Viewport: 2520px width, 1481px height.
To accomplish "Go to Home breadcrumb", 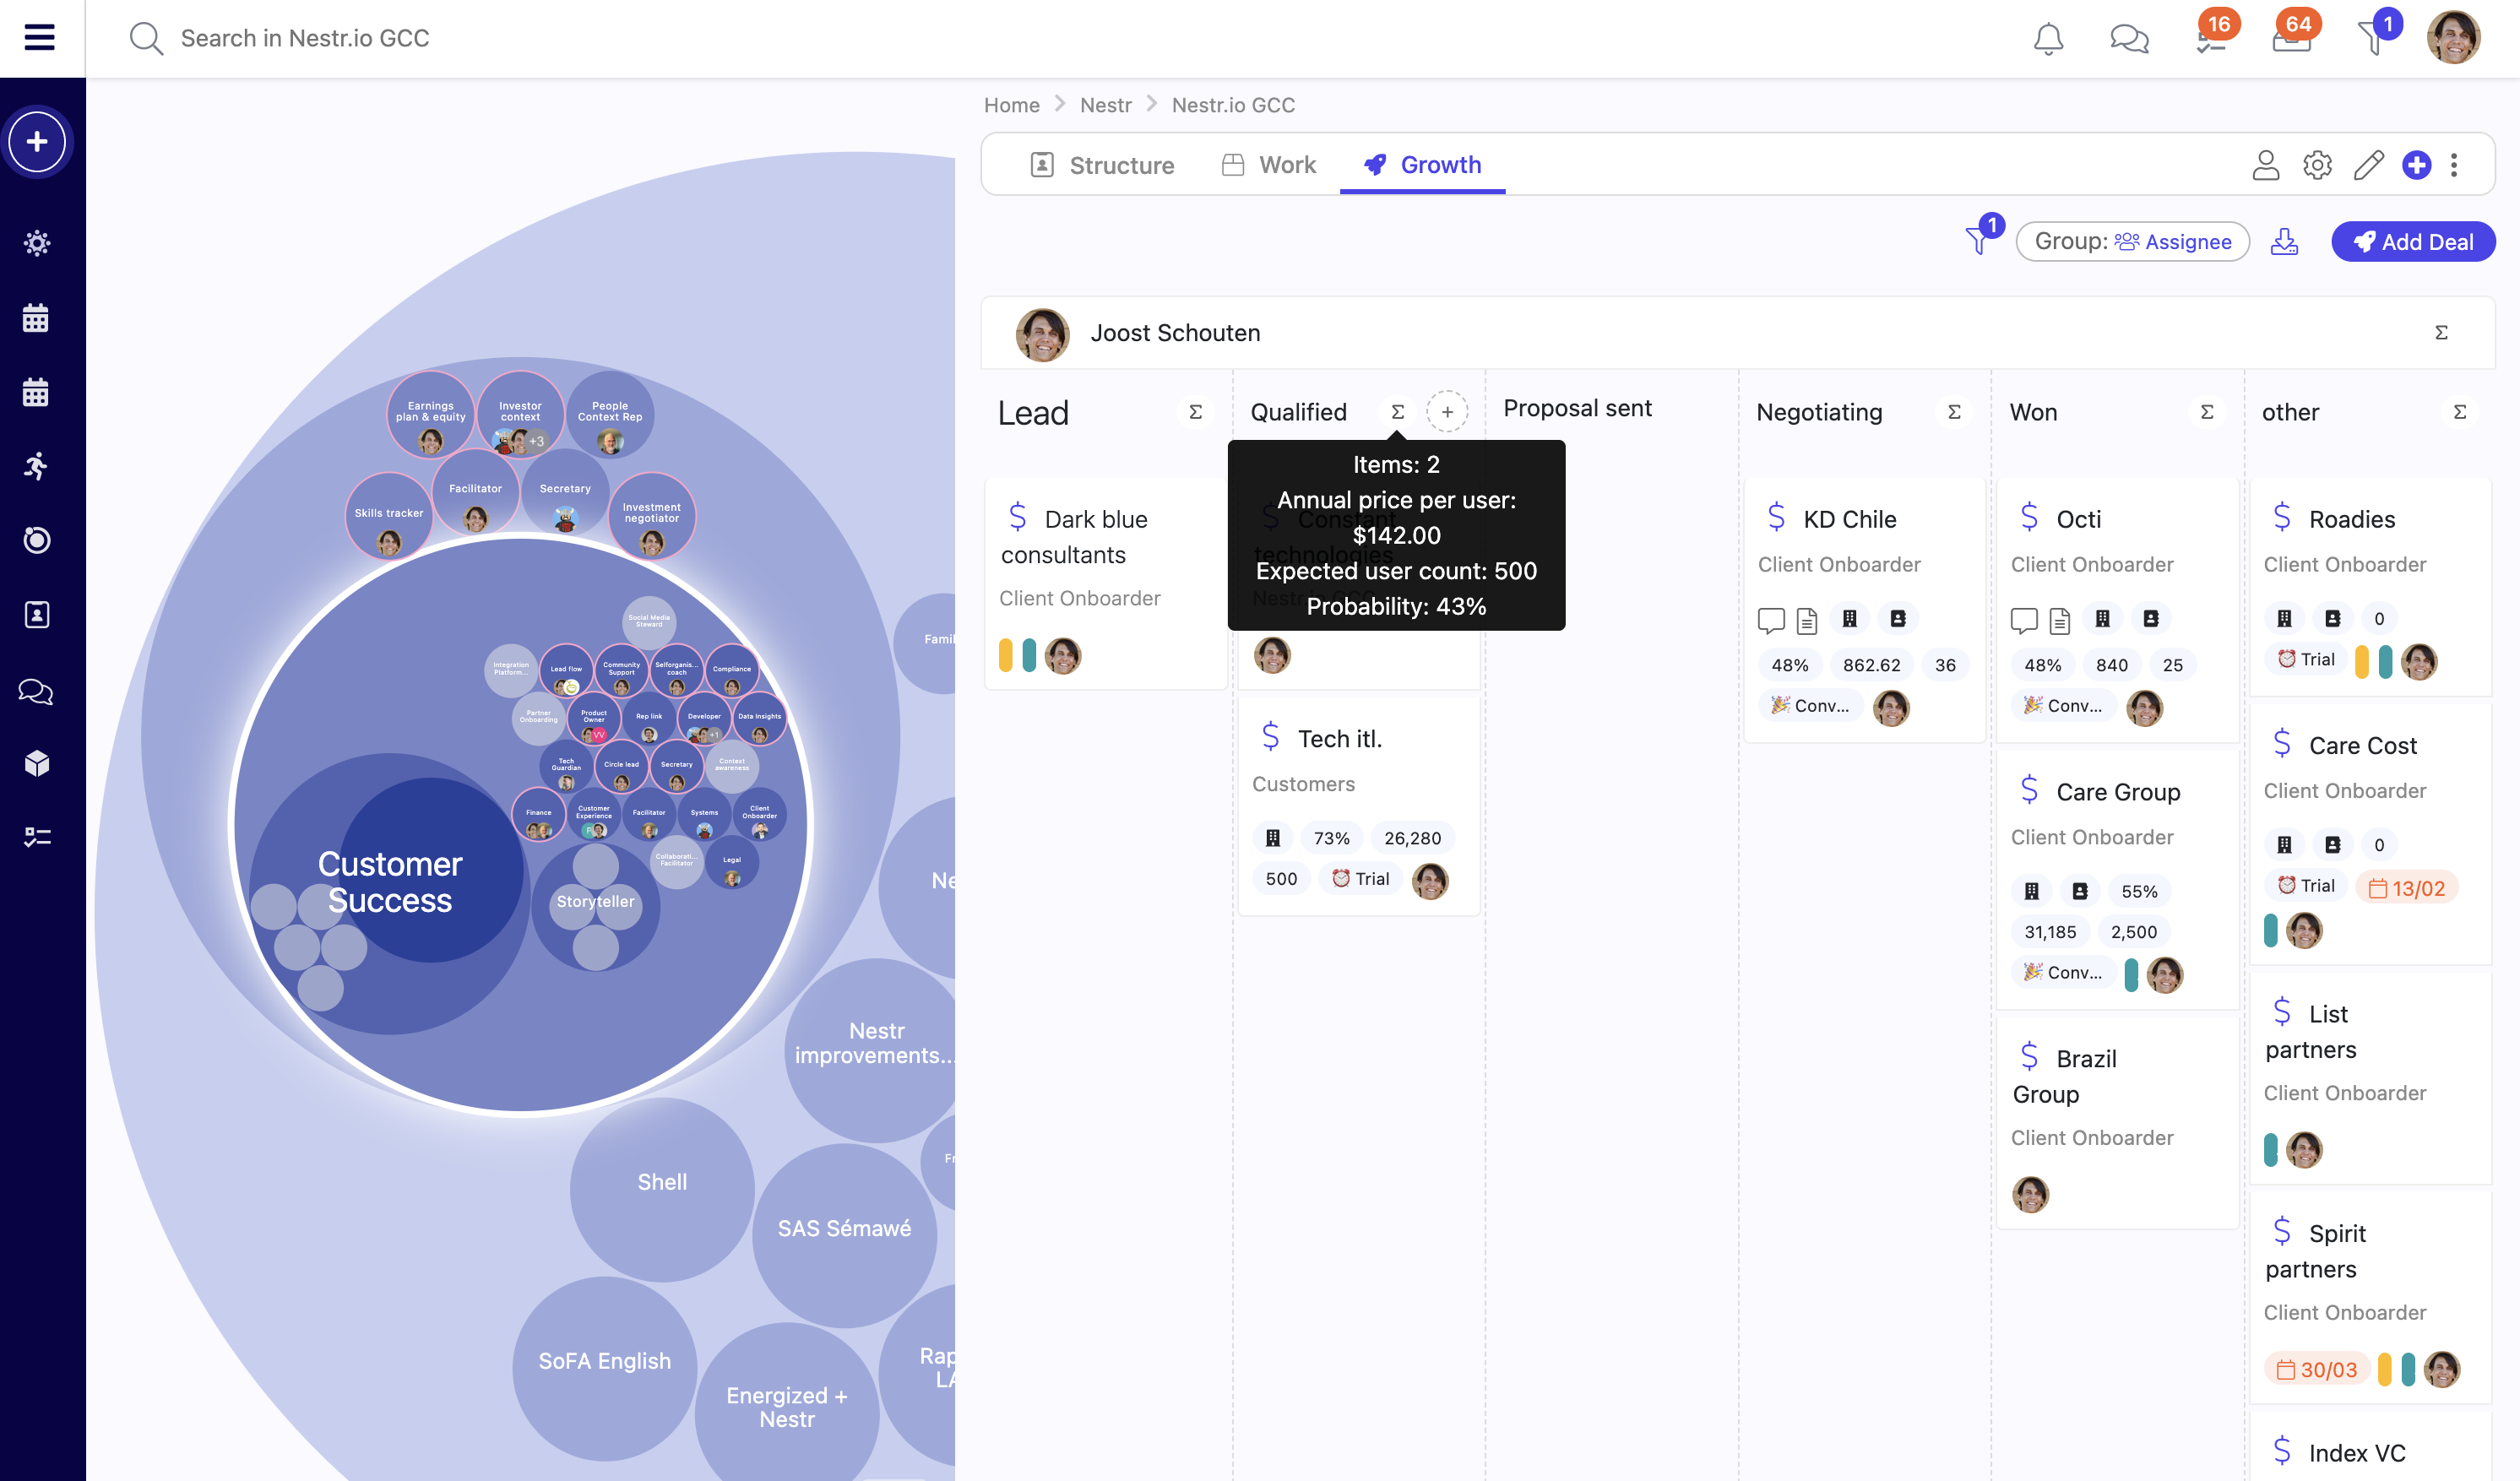I will coord(1011,105).
